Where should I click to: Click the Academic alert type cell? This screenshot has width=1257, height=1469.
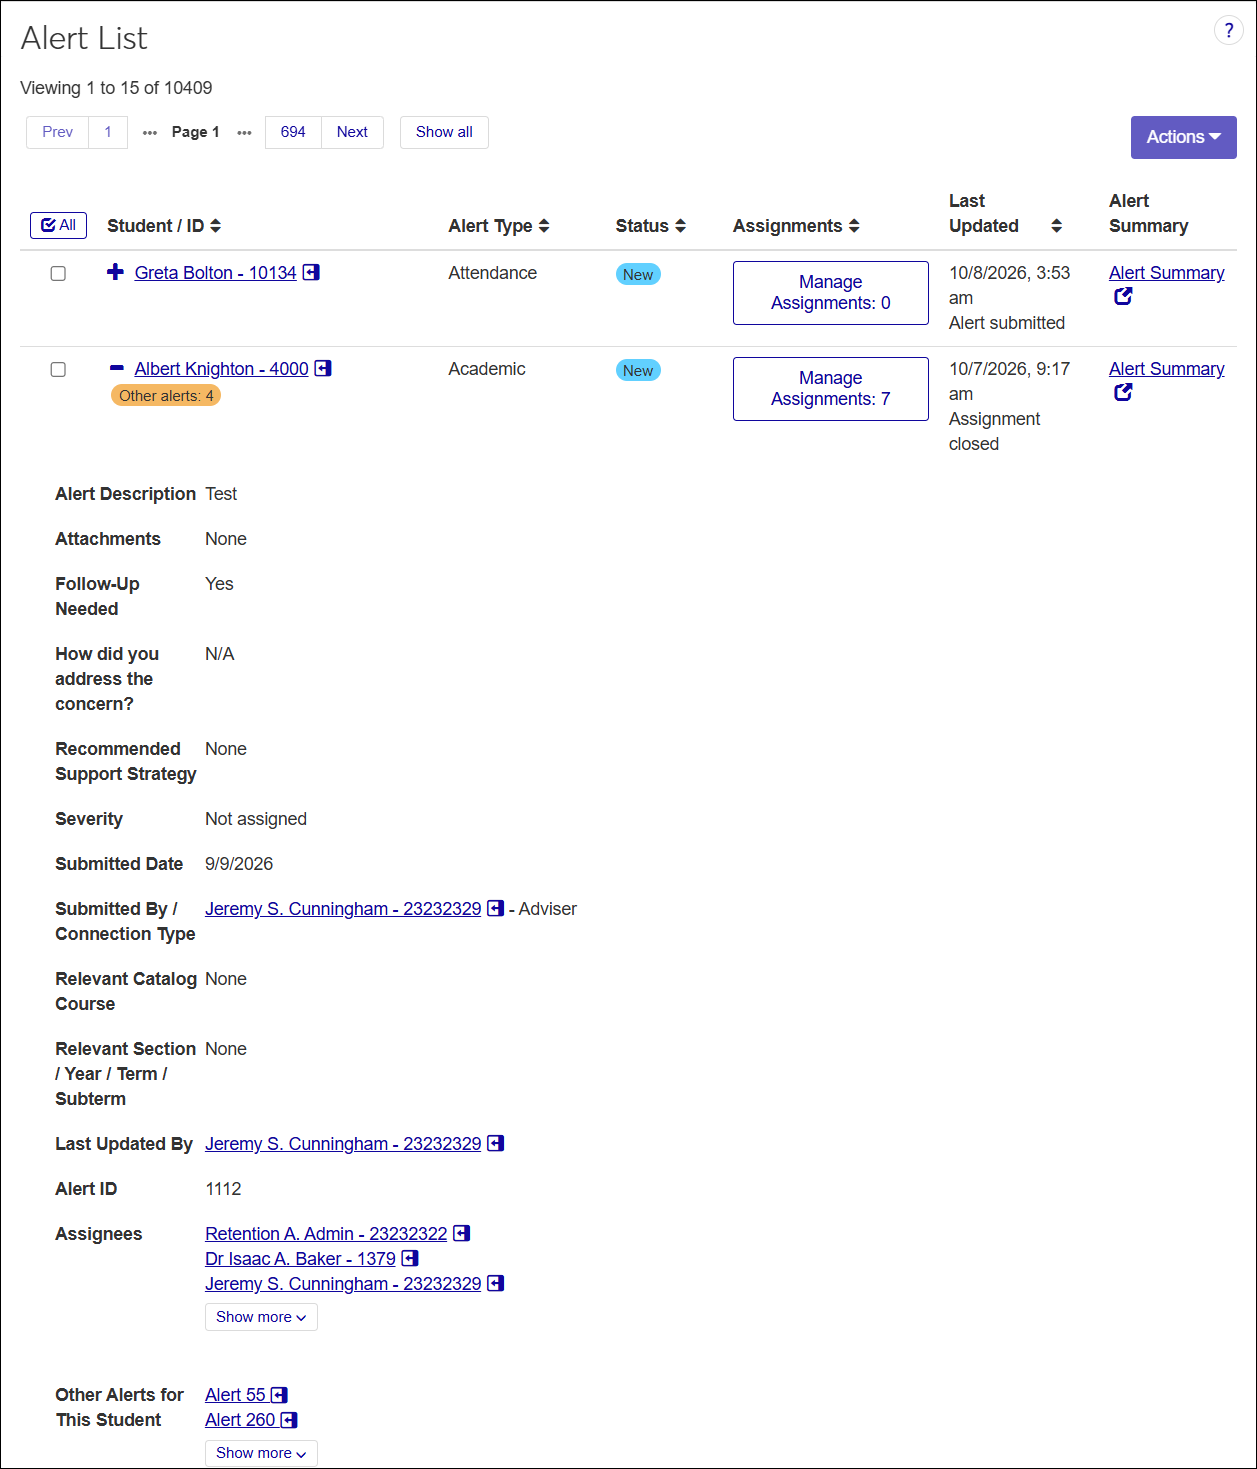tap(487, 369)
